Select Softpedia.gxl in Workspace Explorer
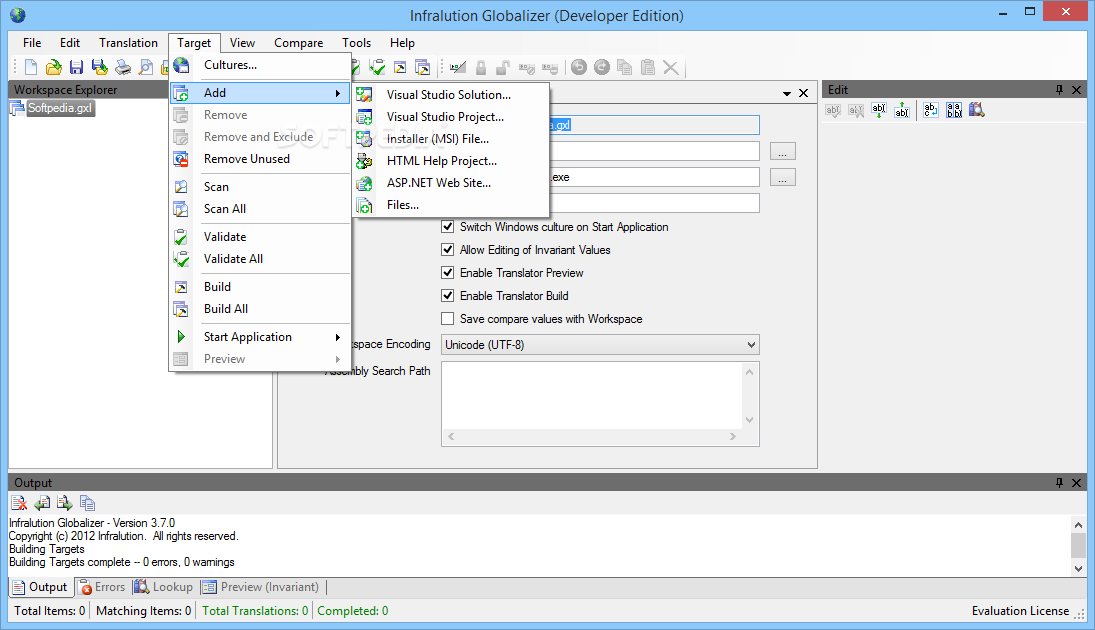1095x630 pixels. 60,108
